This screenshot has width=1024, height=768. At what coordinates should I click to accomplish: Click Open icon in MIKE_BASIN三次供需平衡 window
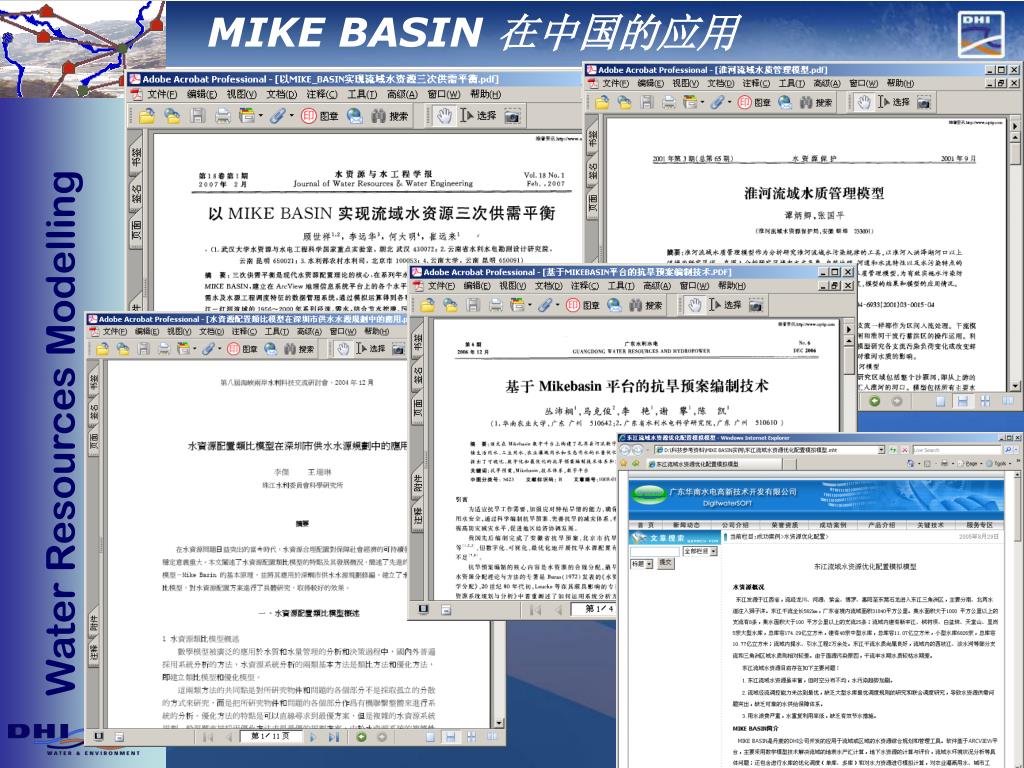[147, 116]
